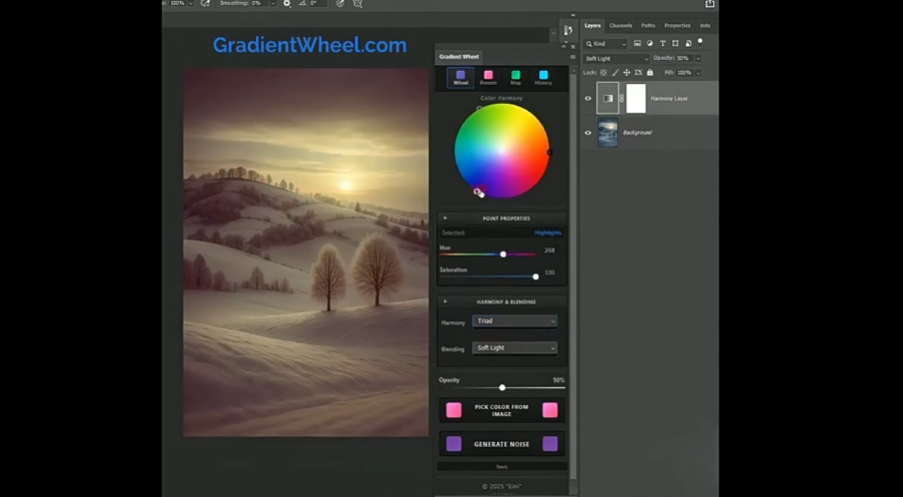Click the Hue slider handle

point(503,254)
